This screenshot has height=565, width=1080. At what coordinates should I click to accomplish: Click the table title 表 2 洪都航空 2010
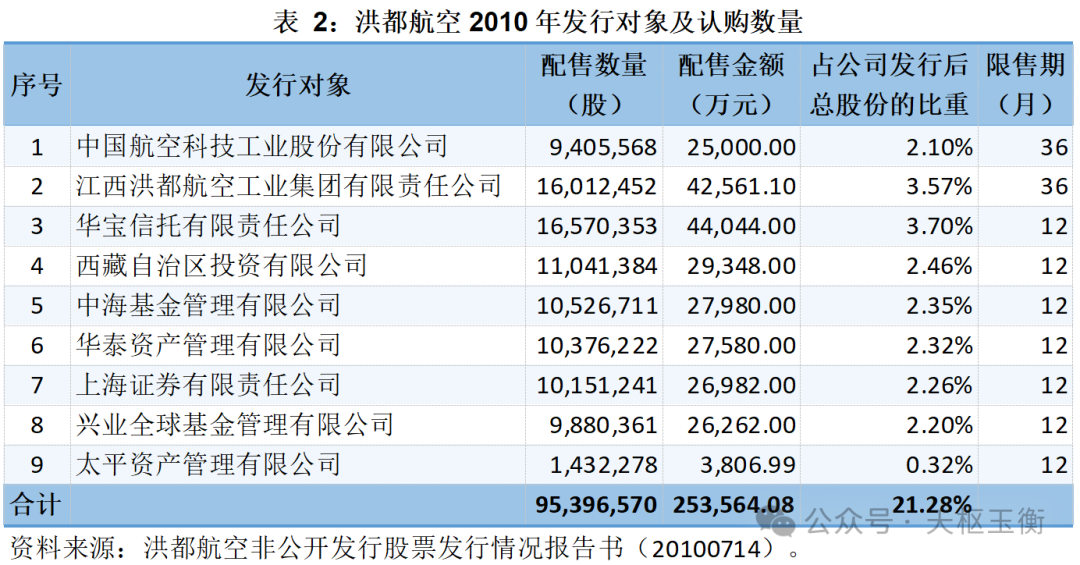pos(538,22)
